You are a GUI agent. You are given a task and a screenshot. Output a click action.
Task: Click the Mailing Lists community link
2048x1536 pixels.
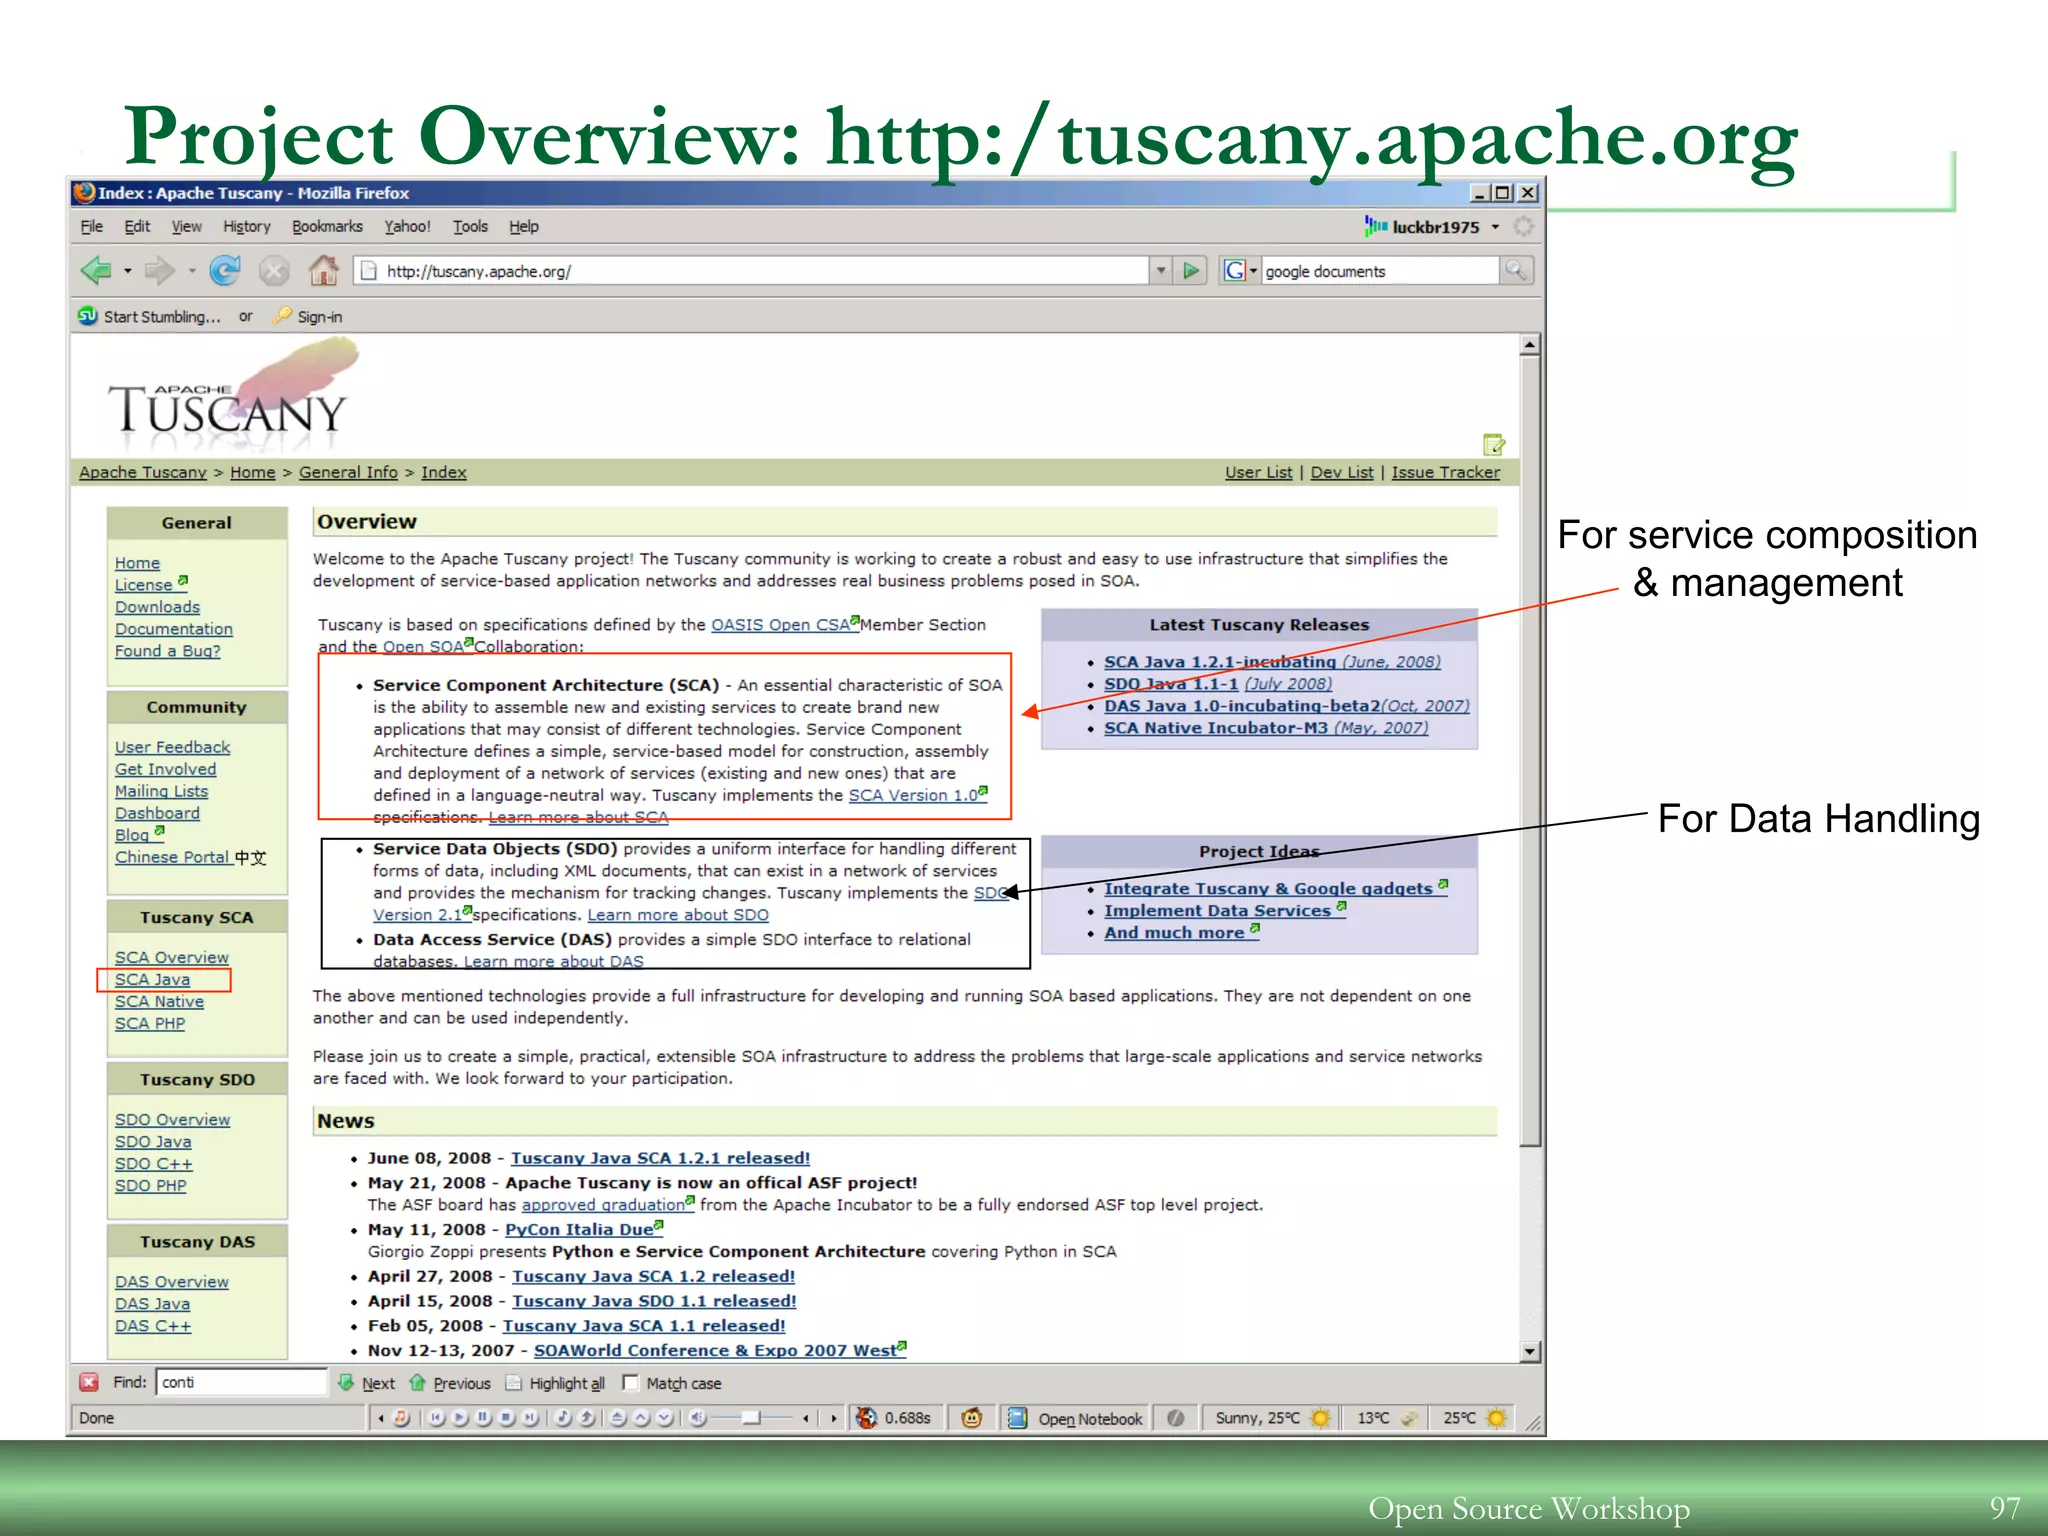point(162,791)
